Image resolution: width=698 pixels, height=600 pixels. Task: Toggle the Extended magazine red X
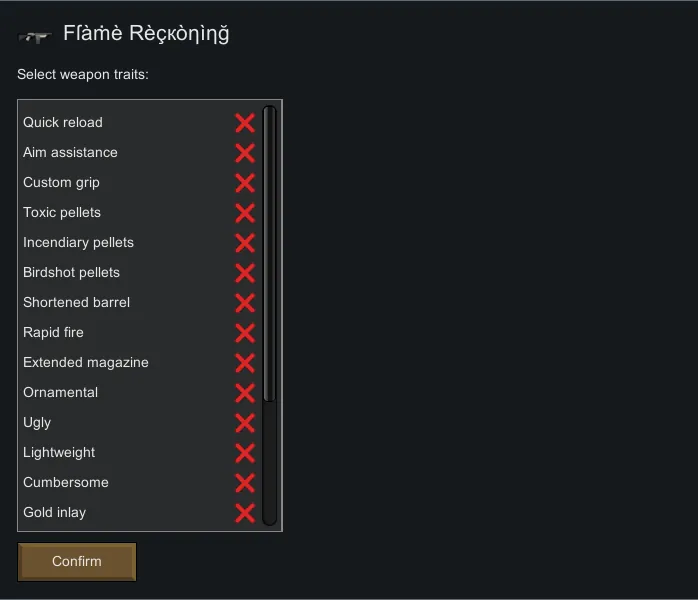click(245, 363)
